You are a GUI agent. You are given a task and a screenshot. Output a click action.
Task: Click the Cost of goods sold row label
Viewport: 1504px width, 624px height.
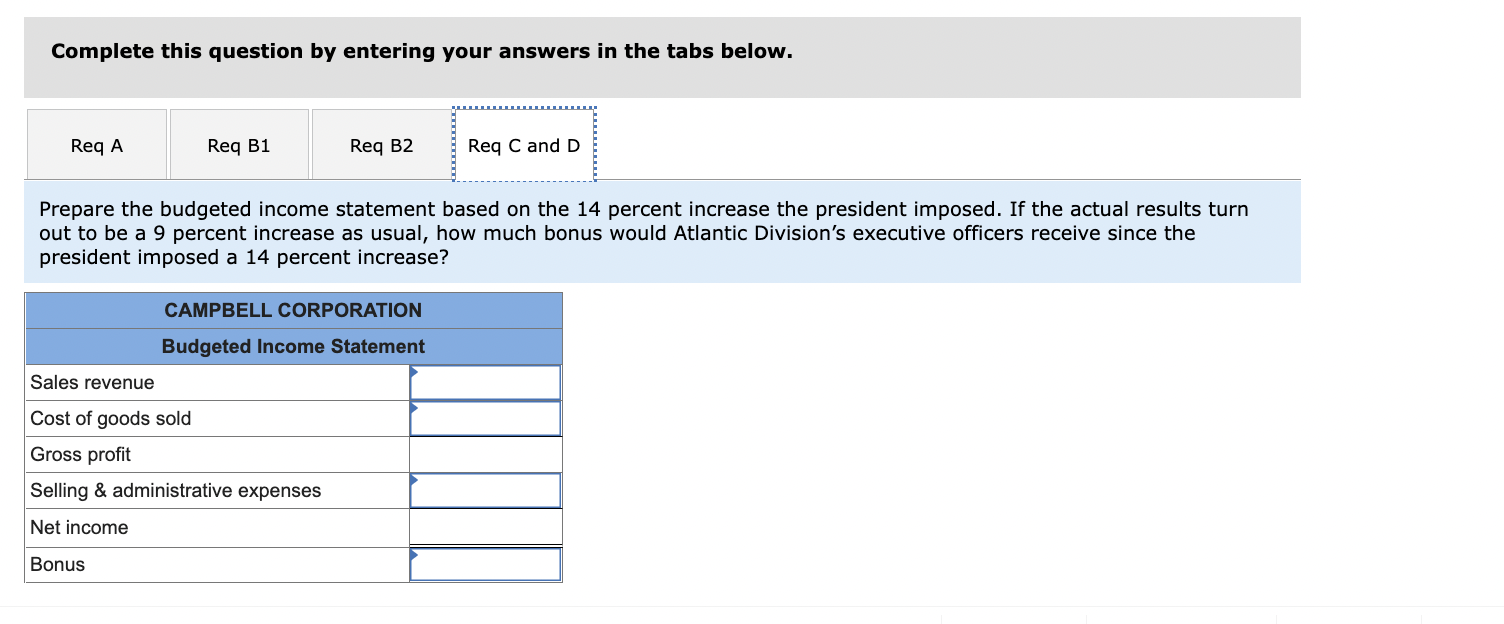(111, 418)
